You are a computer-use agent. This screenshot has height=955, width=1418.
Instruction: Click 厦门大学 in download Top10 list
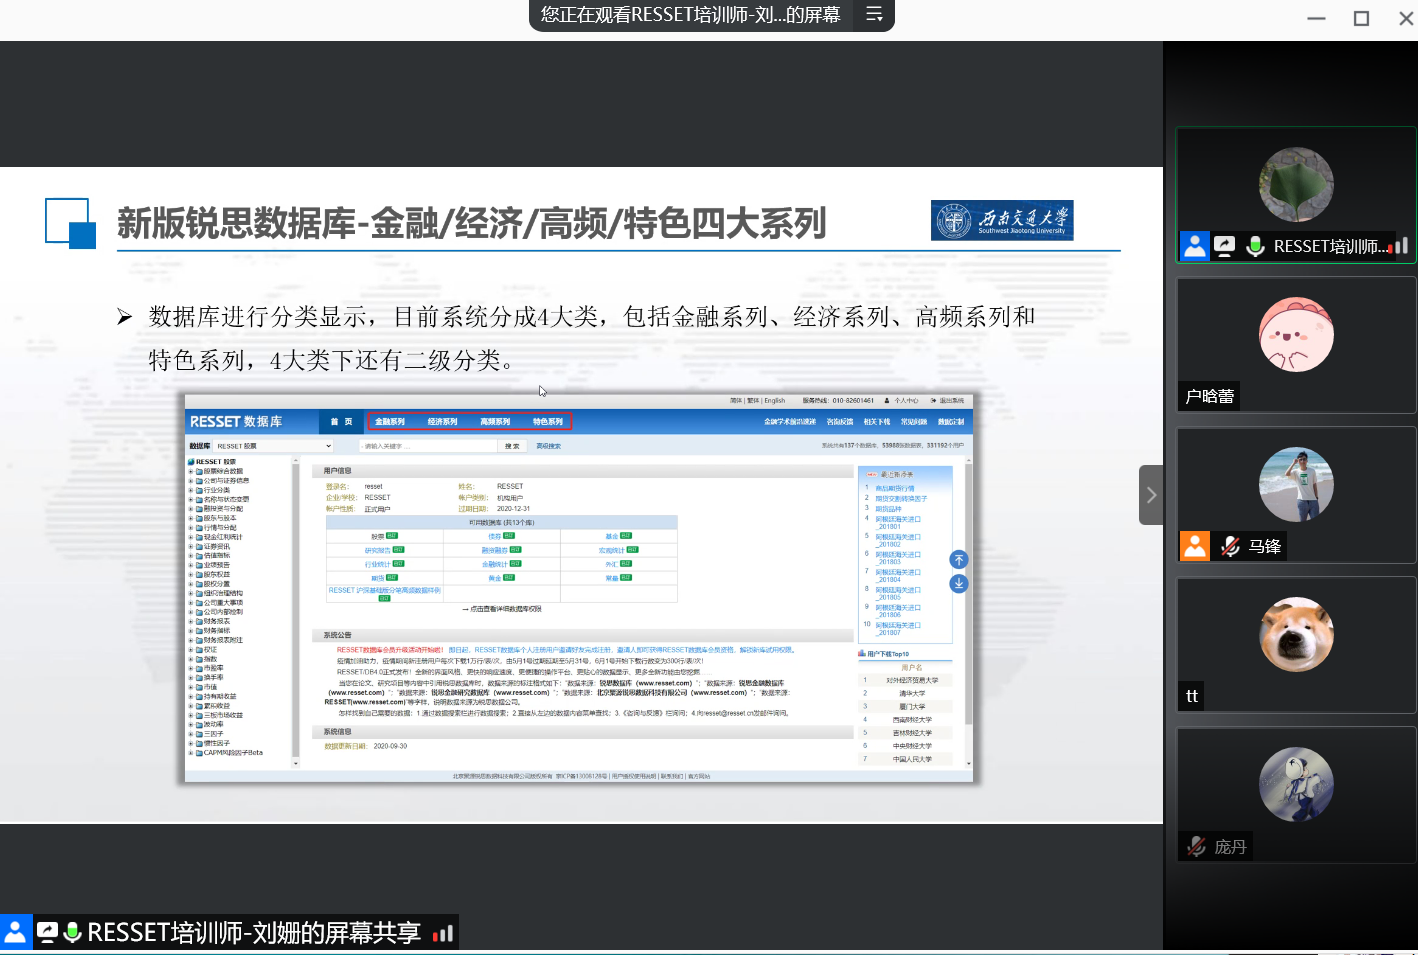pos(912,707)
